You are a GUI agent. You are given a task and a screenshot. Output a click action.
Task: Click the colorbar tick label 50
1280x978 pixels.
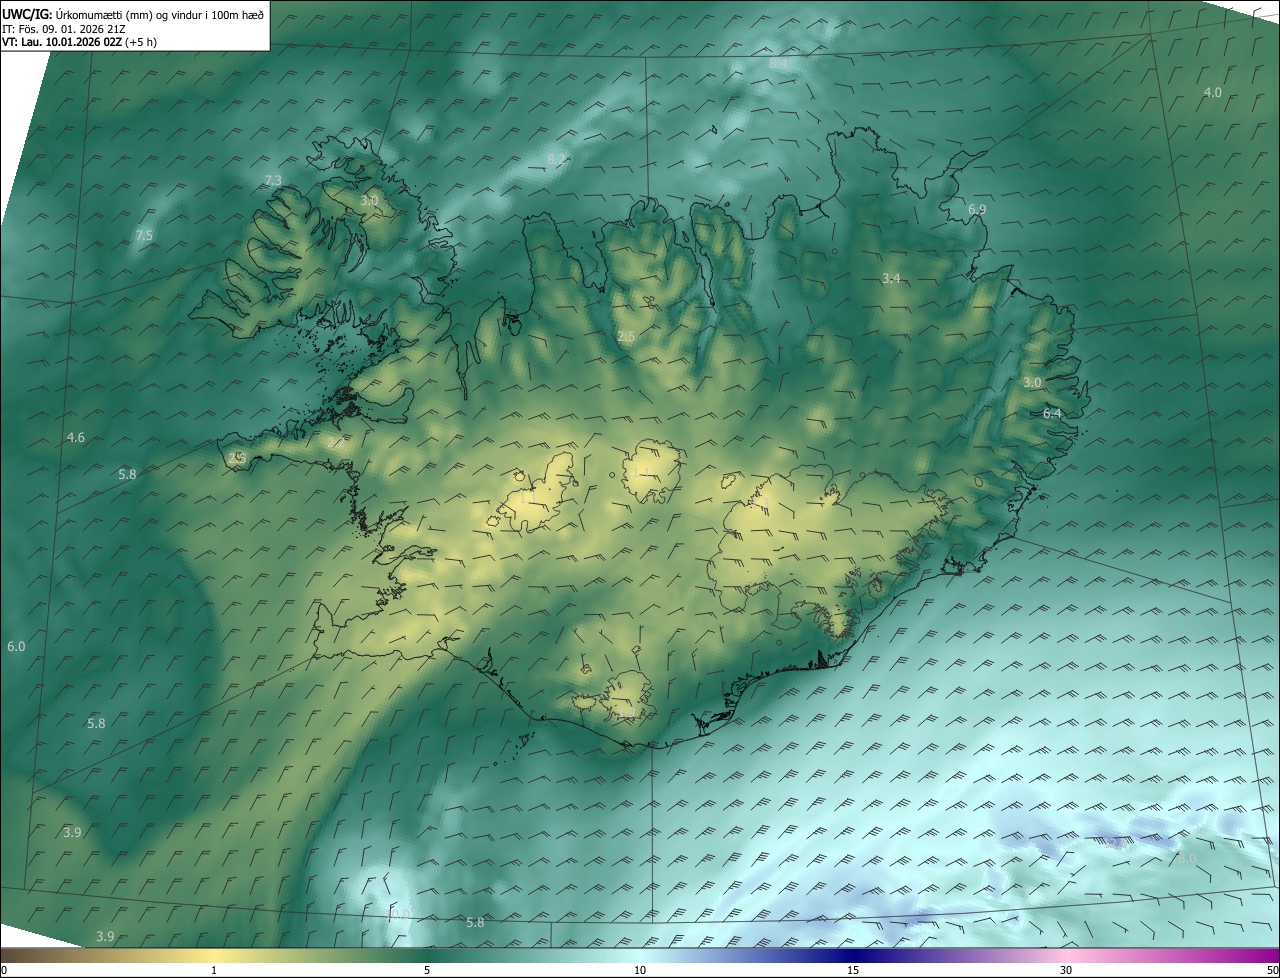(1272, 971)
